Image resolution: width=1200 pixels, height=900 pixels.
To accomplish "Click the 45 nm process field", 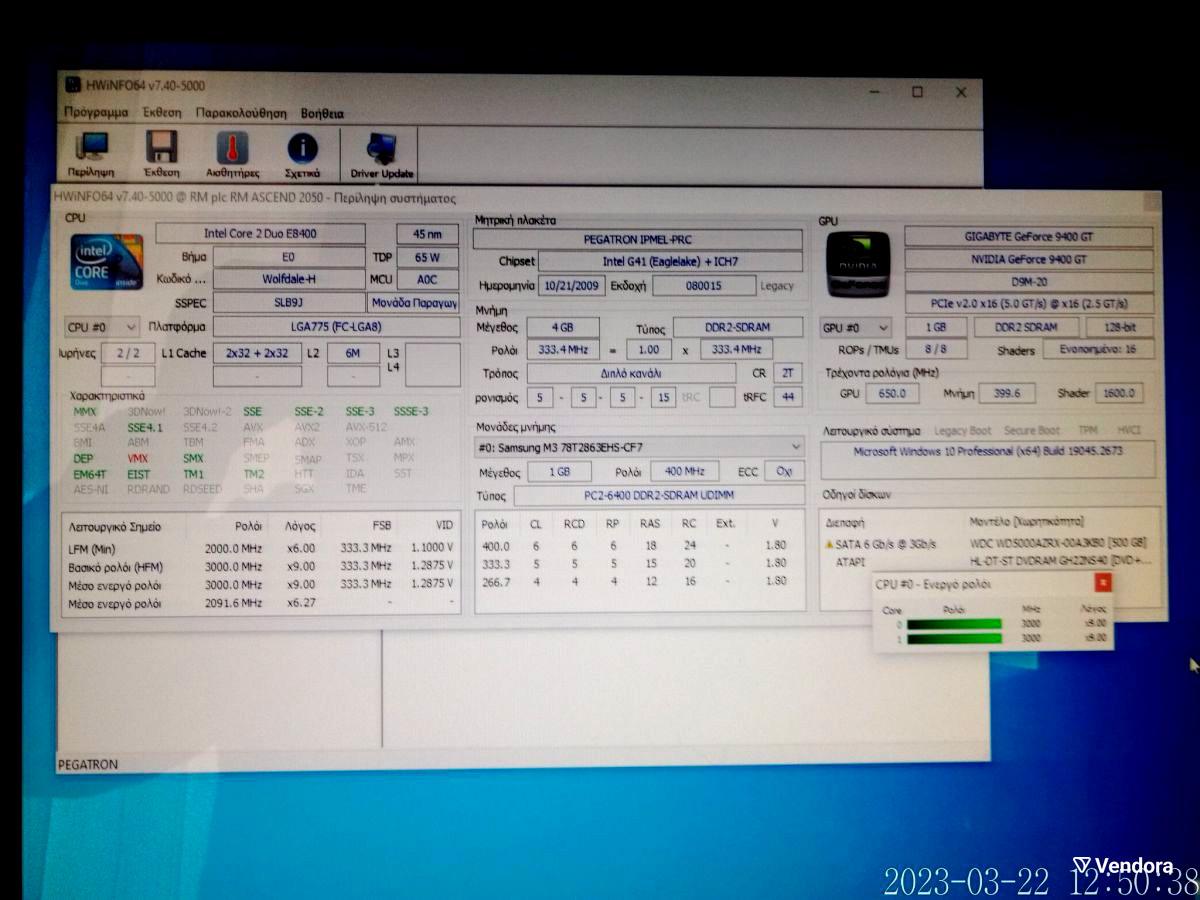I will [x=428, y=234].
